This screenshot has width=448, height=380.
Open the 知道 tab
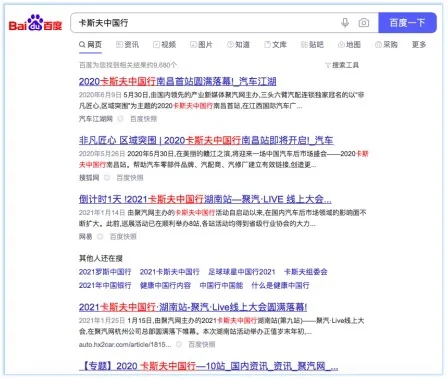coord(238,45)
